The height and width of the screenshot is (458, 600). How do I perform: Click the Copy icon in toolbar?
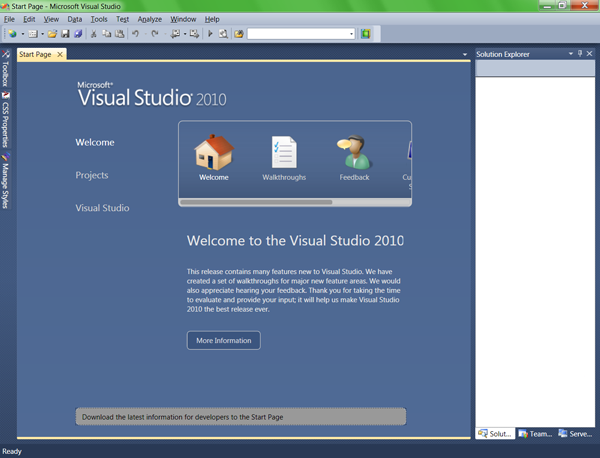(106, 34)
